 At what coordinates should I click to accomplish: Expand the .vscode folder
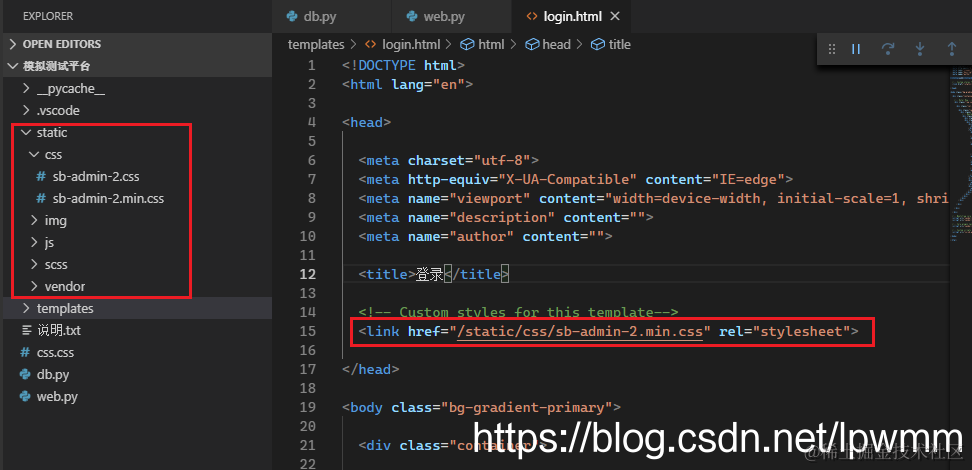click(136, 110)
